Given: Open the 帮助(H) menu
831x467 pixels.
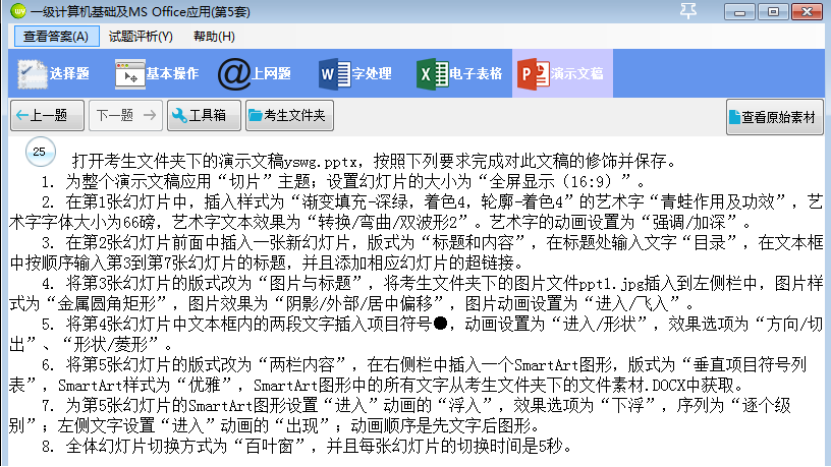Looking at the screenshot, I should [214, 37].
